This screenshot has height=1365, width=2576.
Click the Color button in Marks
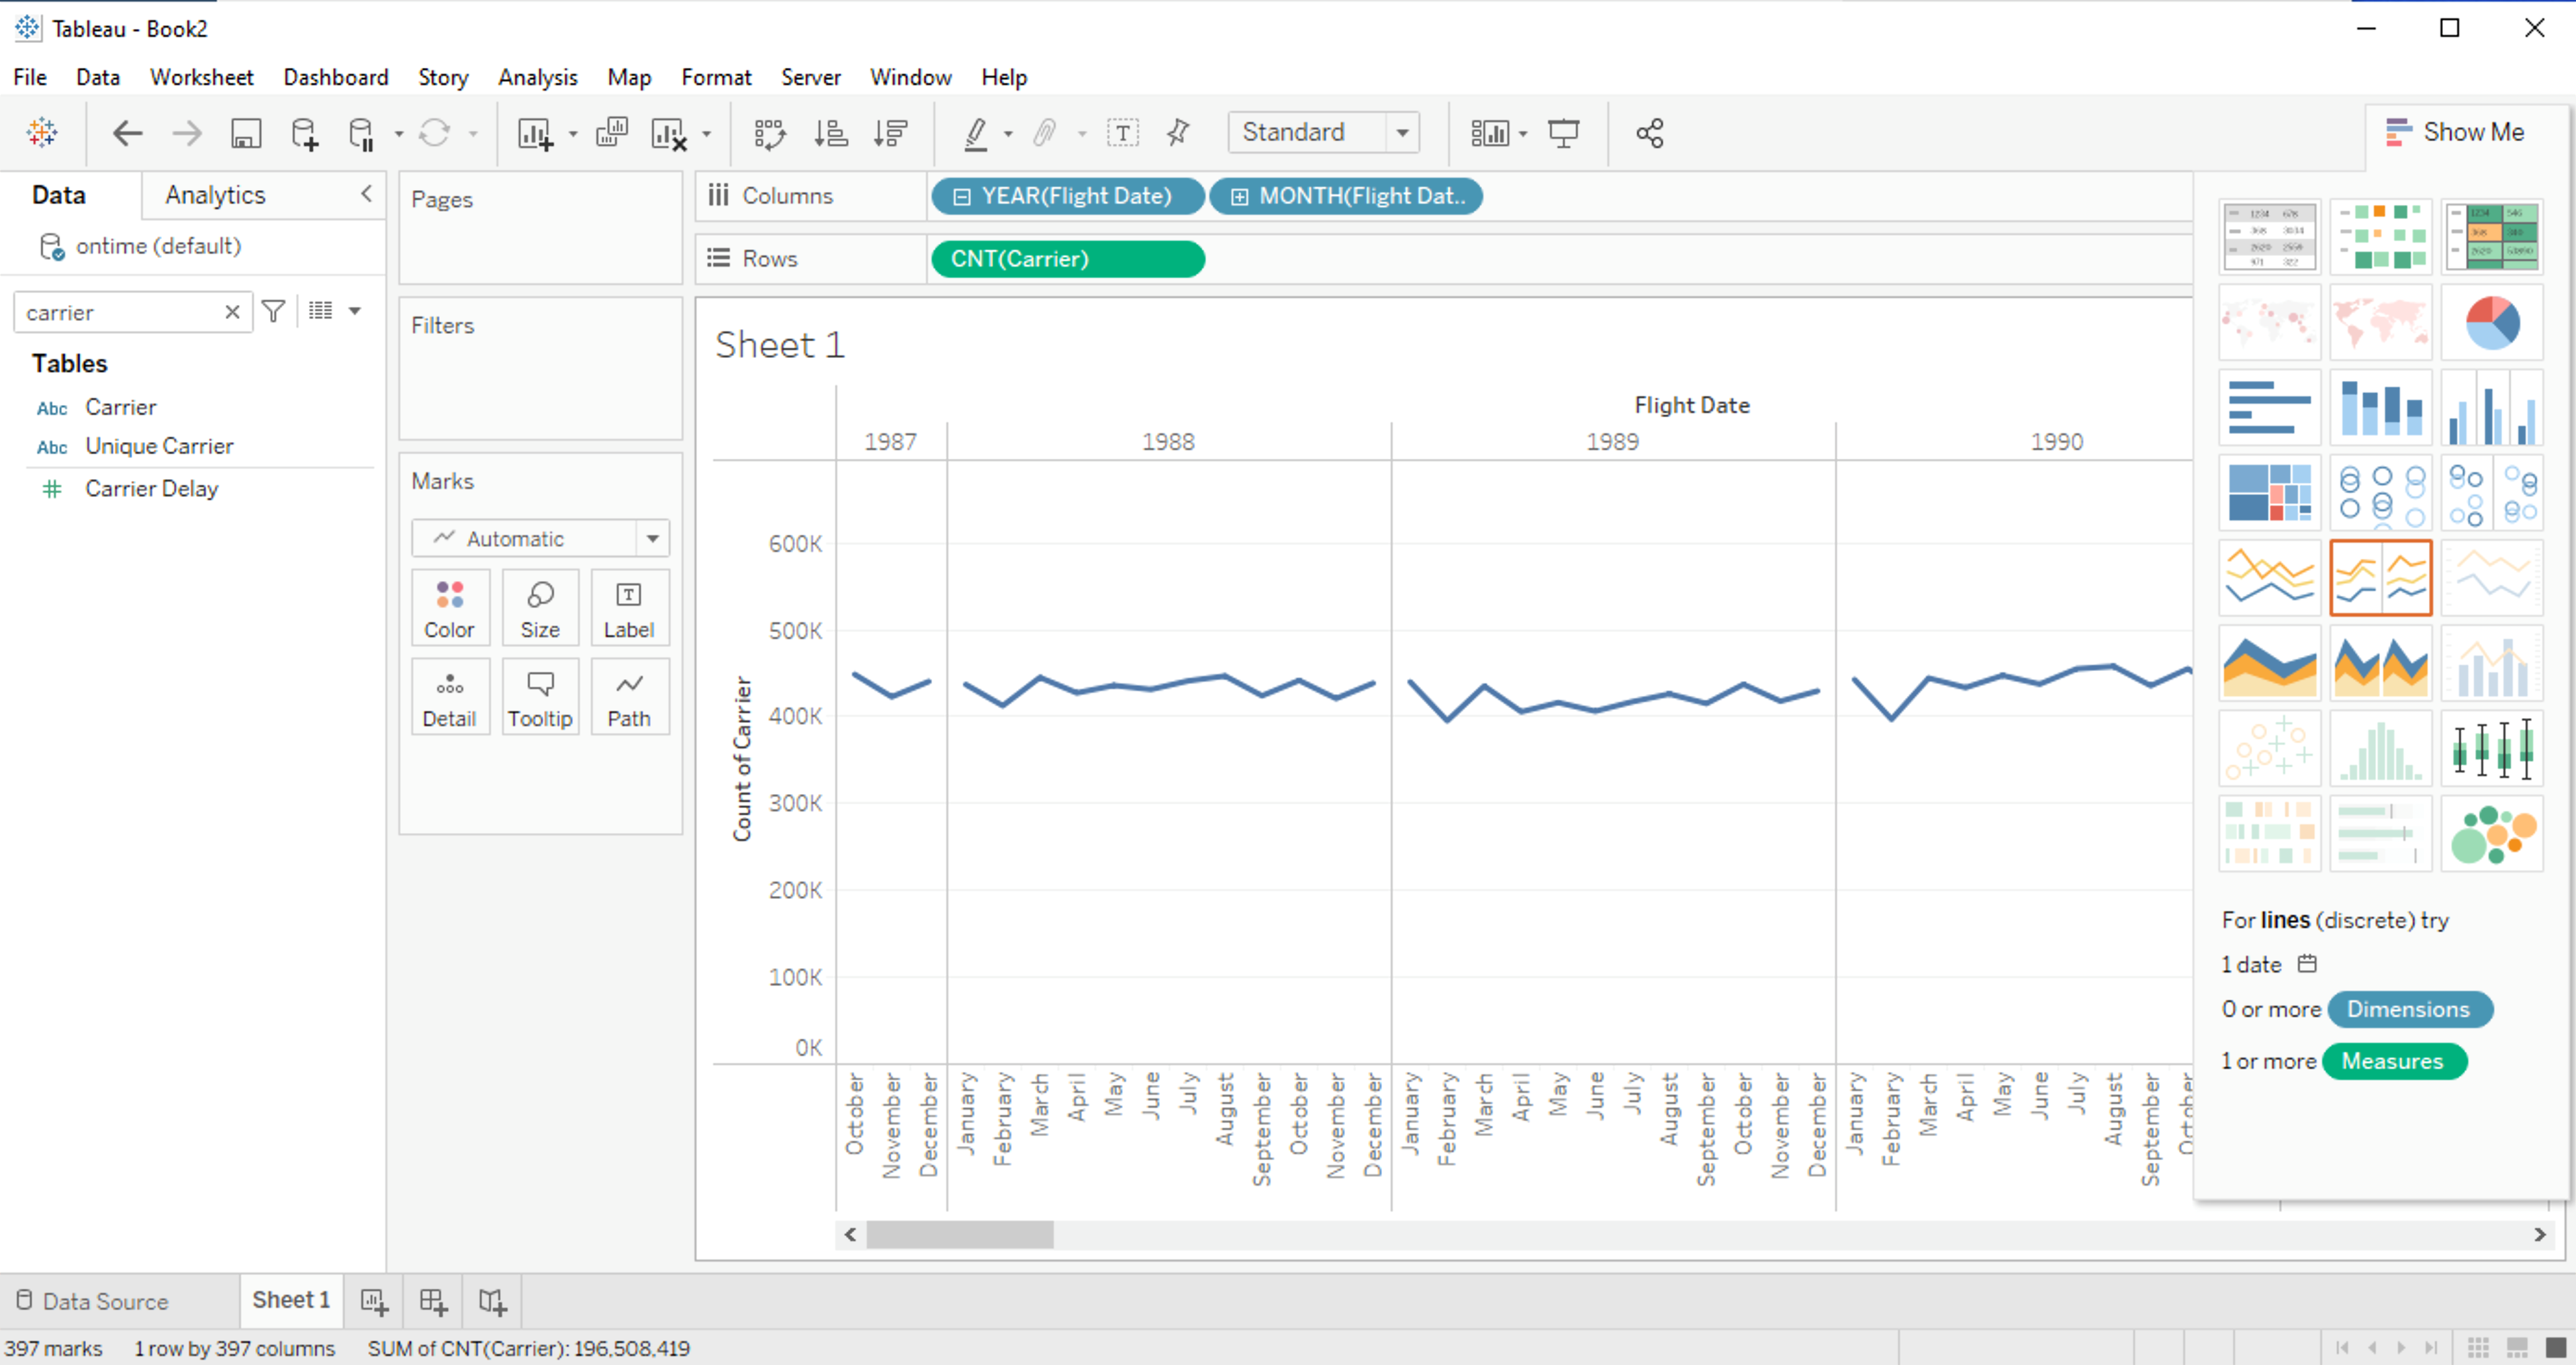[x=450, y=608]
